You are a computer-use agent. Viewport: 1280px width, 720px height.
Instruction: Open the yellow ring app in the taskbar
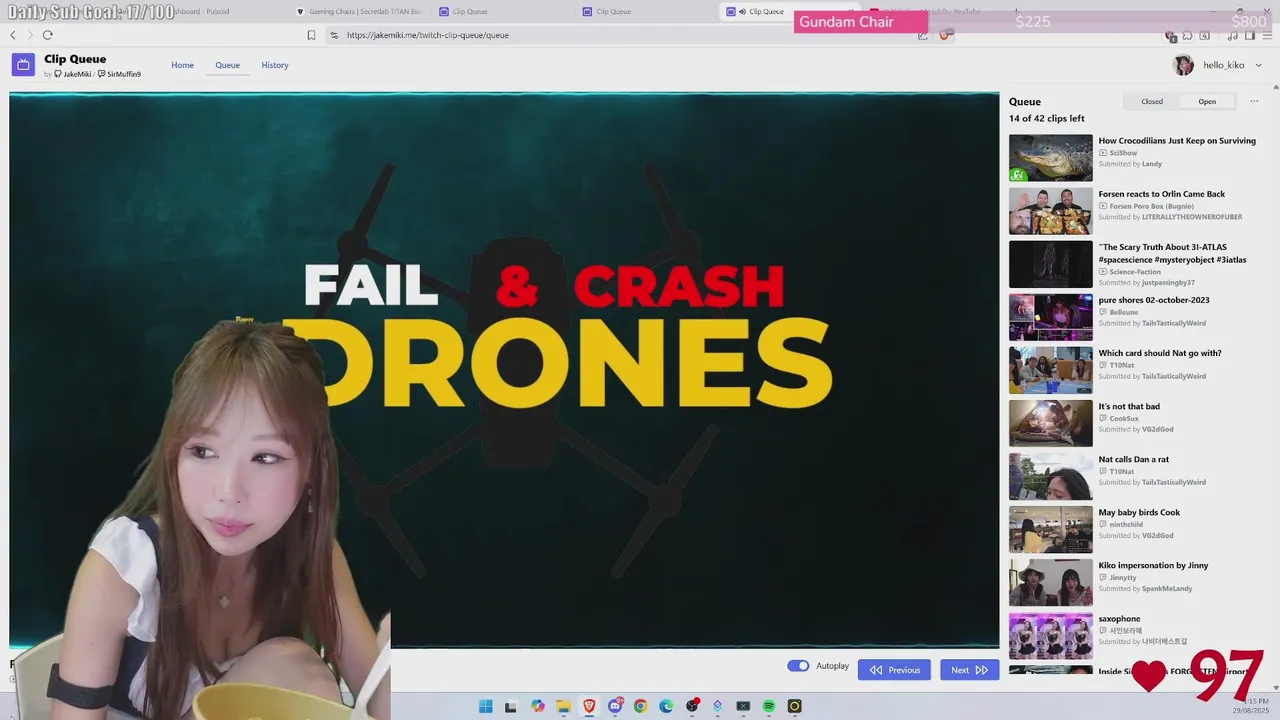coord(795,706)
